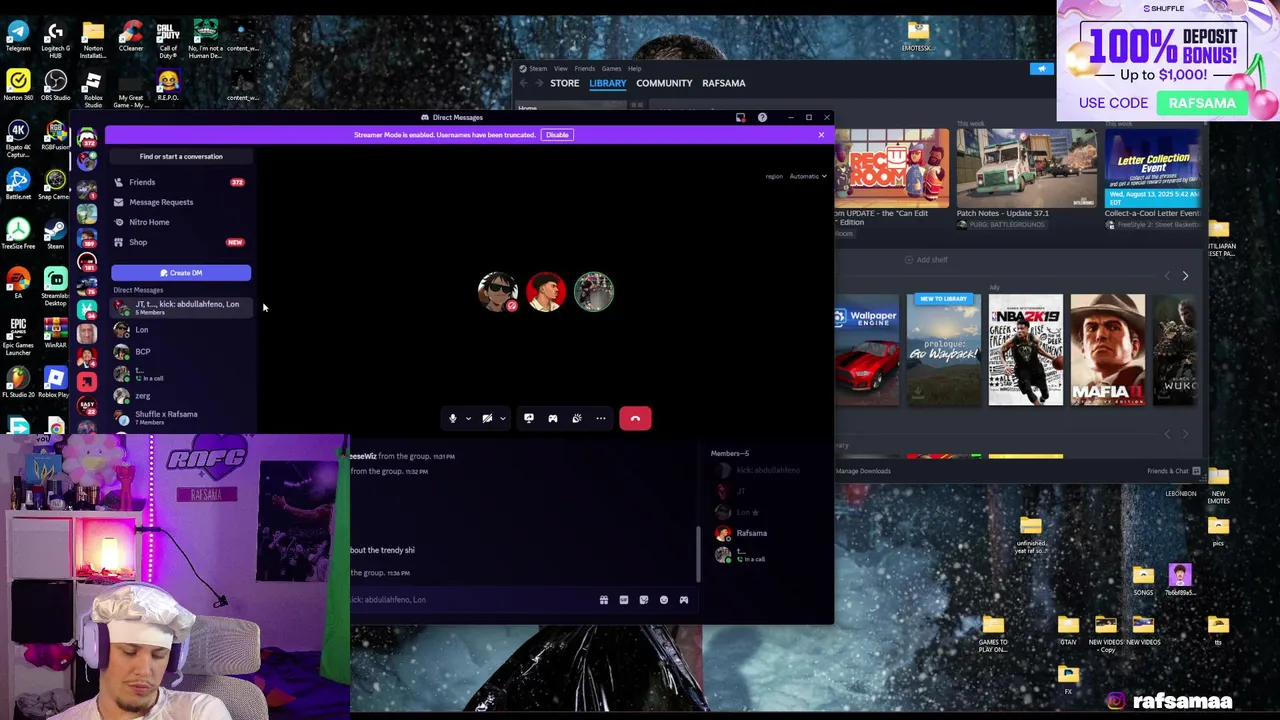1280x720 pixels.
Task: Send a gift icon in chat bar
Action: (604, 600)
